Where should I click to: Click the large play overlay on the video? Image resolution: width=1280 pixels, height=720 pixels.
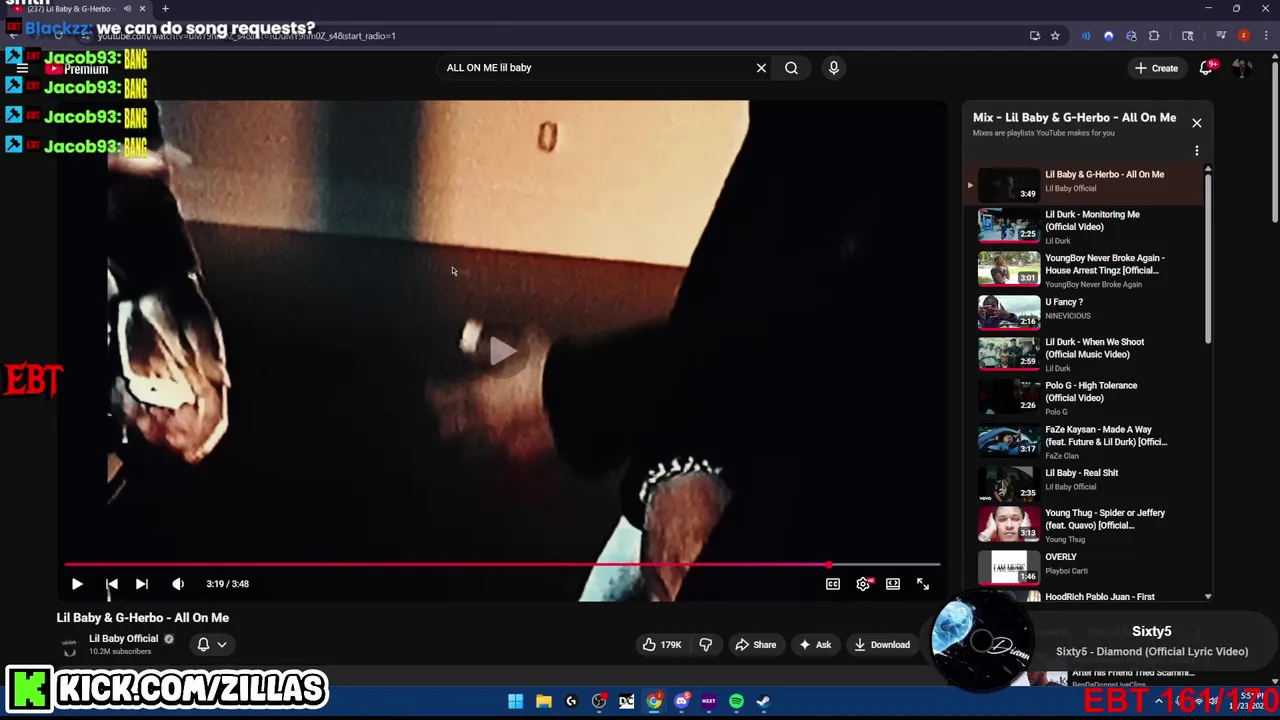tap(502, 350)
